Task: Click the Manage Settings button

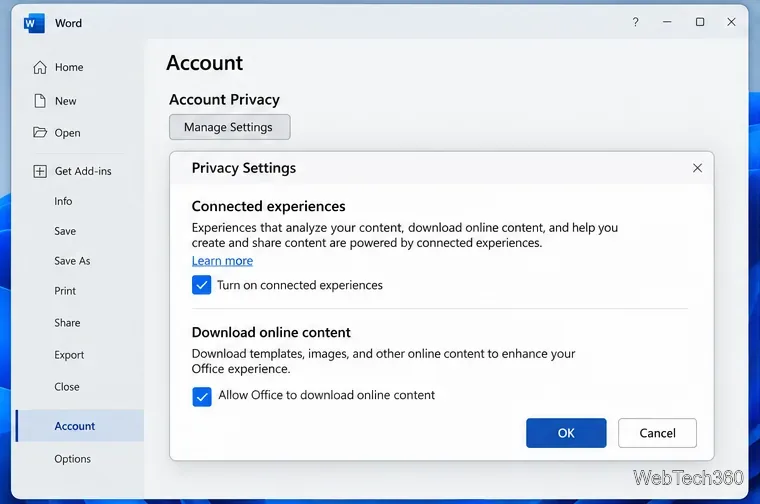Action: 230,127
